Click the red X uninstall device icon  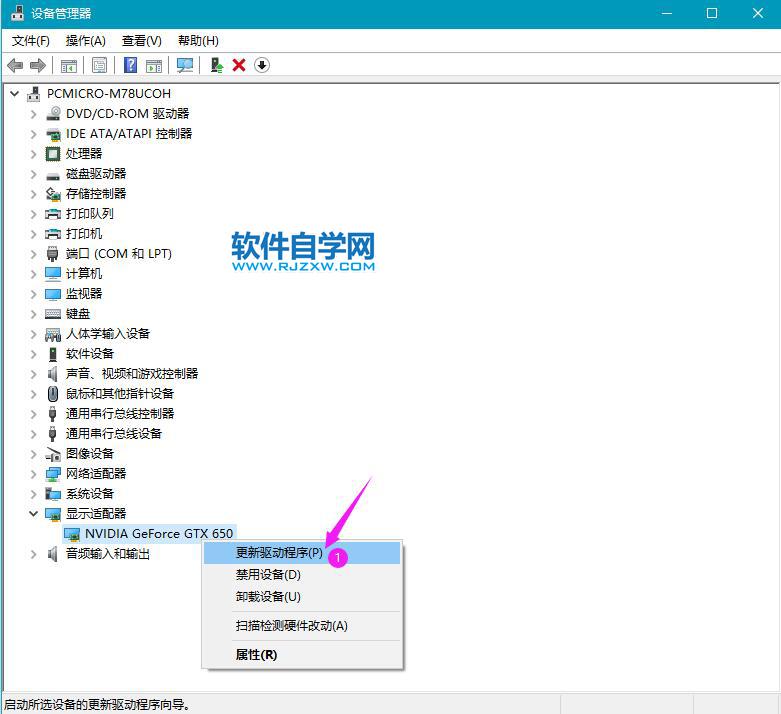(239, 65)
